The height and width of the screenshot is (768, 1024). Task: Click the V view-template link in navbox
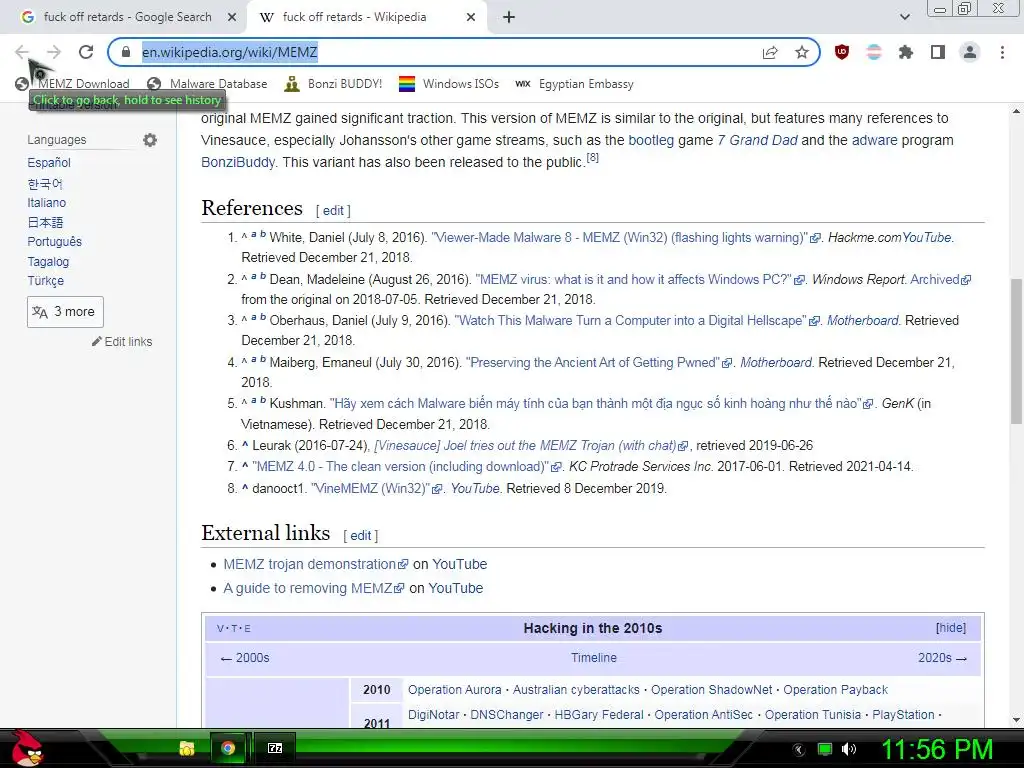220,628
